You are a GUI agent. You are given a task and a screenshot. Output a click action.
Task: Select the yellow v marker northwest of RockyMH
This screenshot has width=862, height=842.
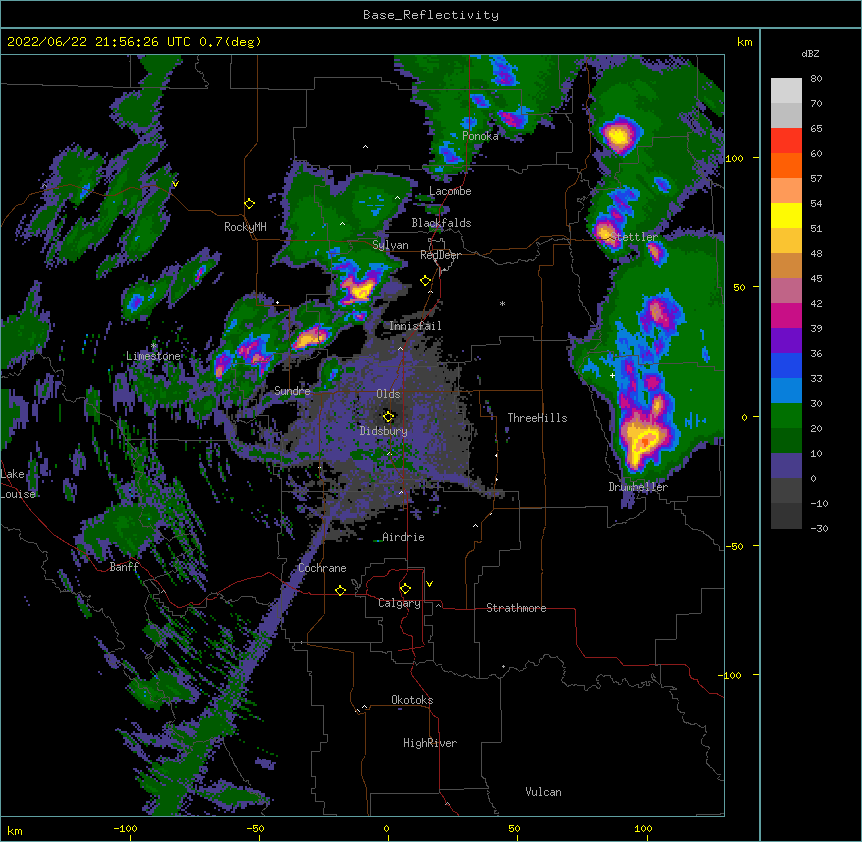(x=175, y=184)
